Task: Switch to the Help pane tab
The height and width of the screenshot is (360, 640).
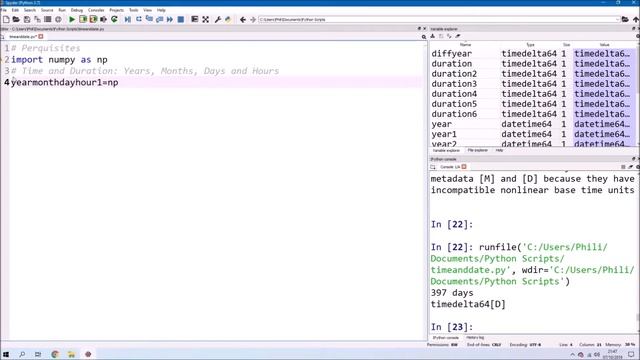Action: [499, 150]
